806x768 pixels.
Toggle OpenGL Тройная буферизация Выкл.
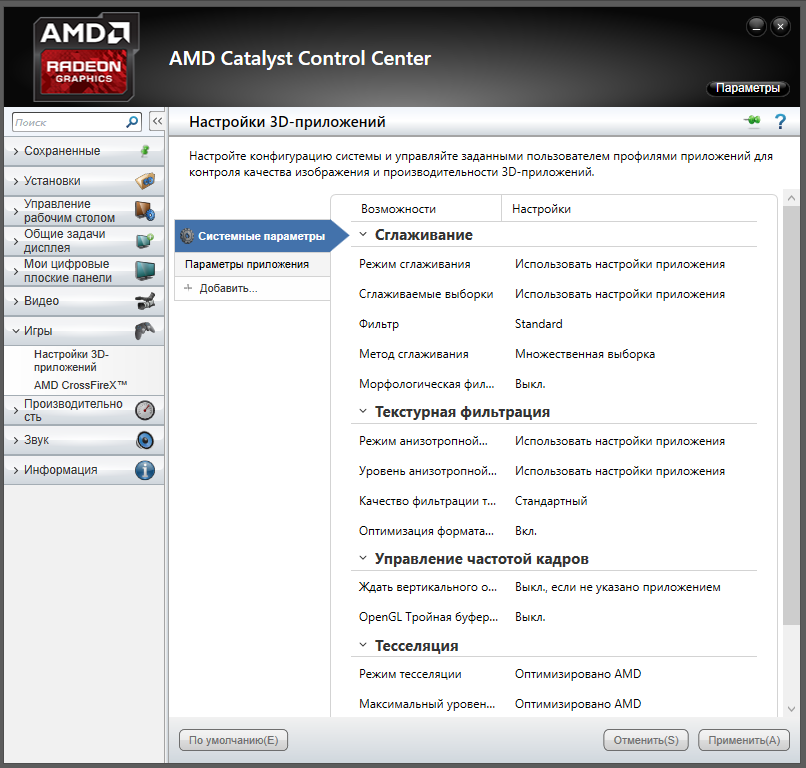[530, 617]
